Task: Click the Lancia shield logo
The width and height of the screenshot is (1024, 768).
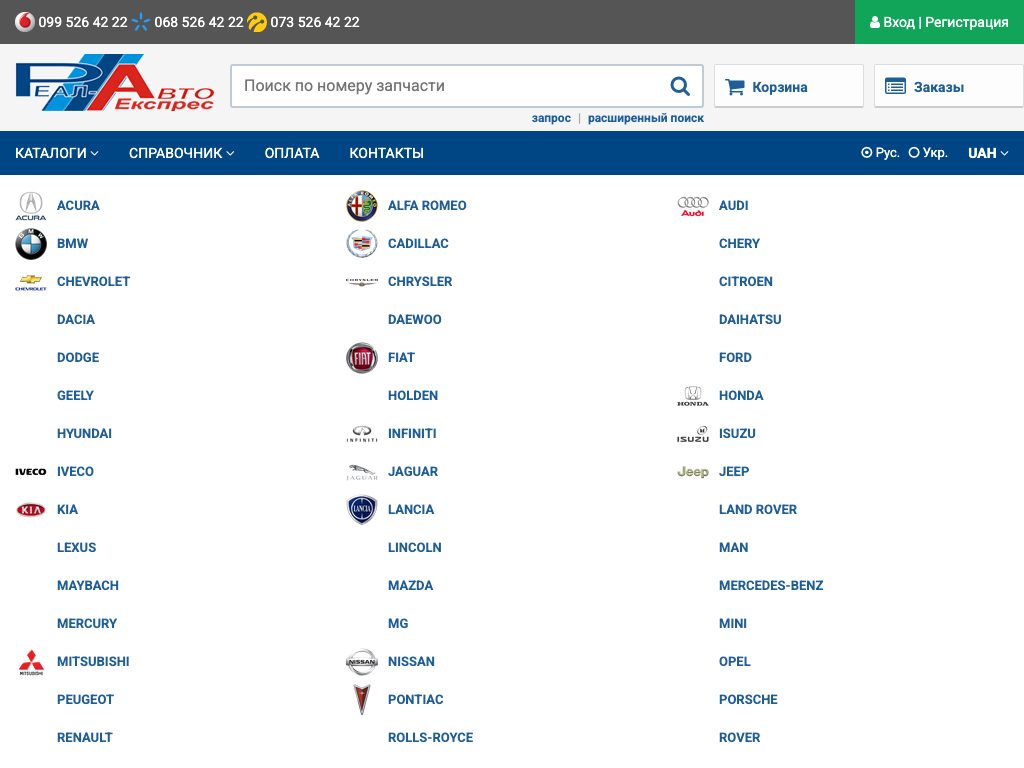Action: pos(362,509)
